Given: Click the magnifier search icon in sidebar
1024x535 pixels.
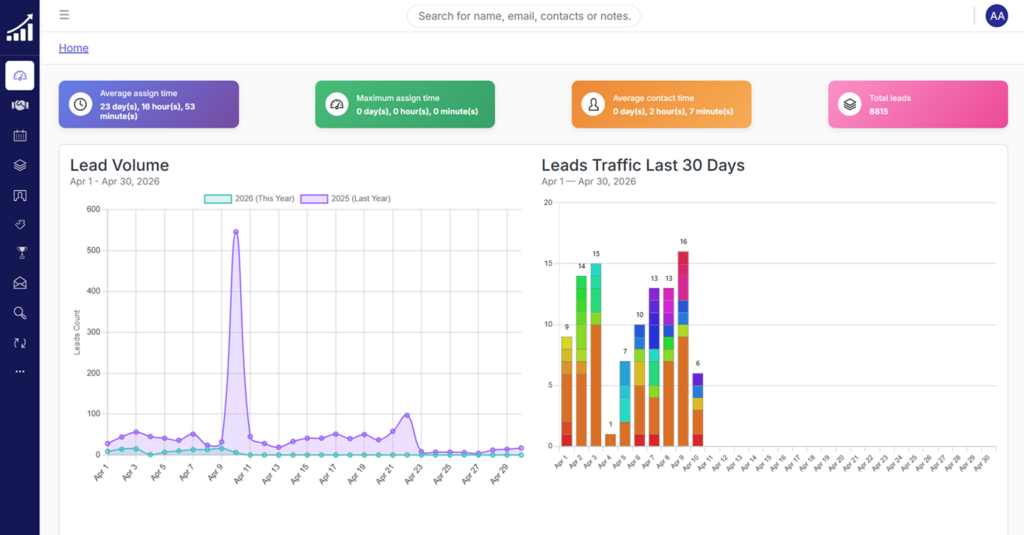Looking at the screenshot, I should point(20,313).
